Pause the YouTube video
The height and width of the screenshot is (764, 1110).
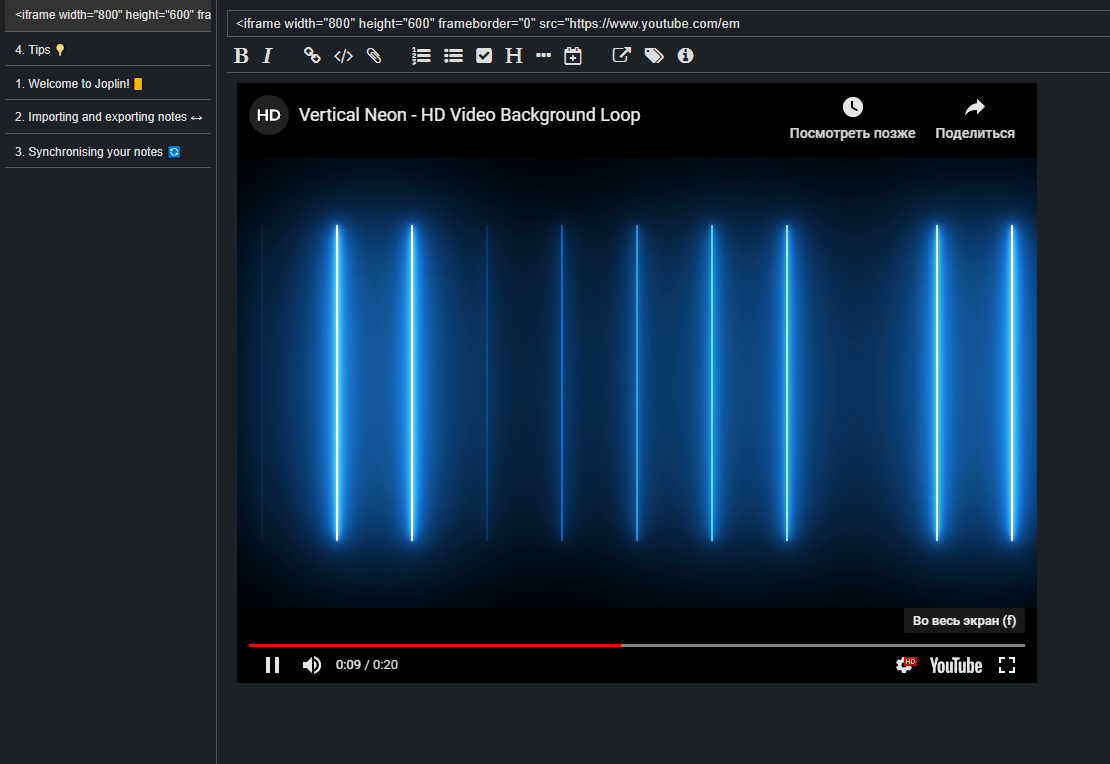[273, 665]
